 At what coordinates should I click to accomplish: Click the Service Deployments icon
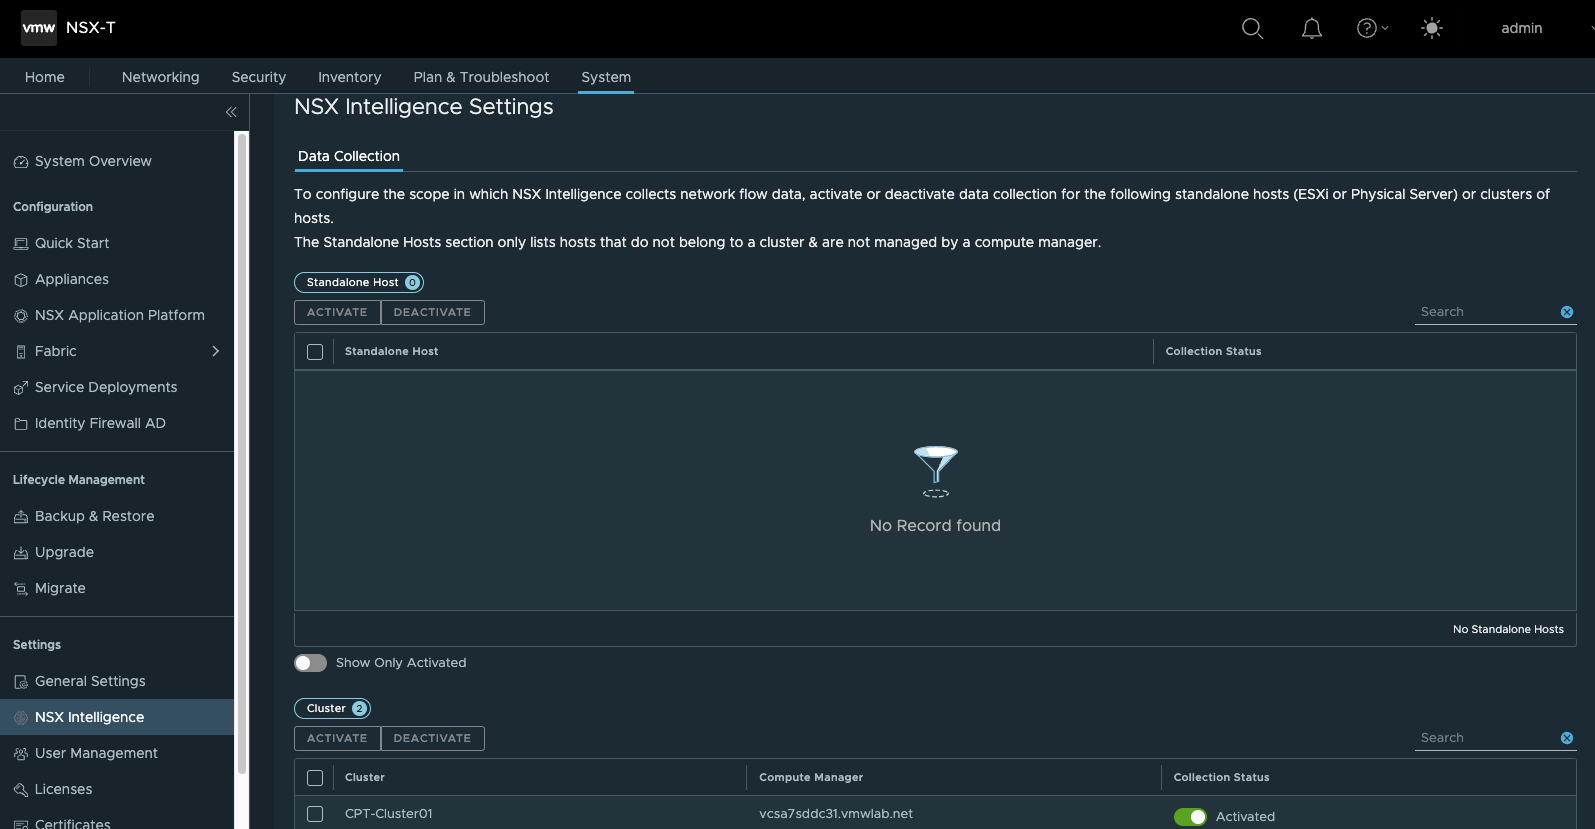pyautogui.click(x=20, y=388)
